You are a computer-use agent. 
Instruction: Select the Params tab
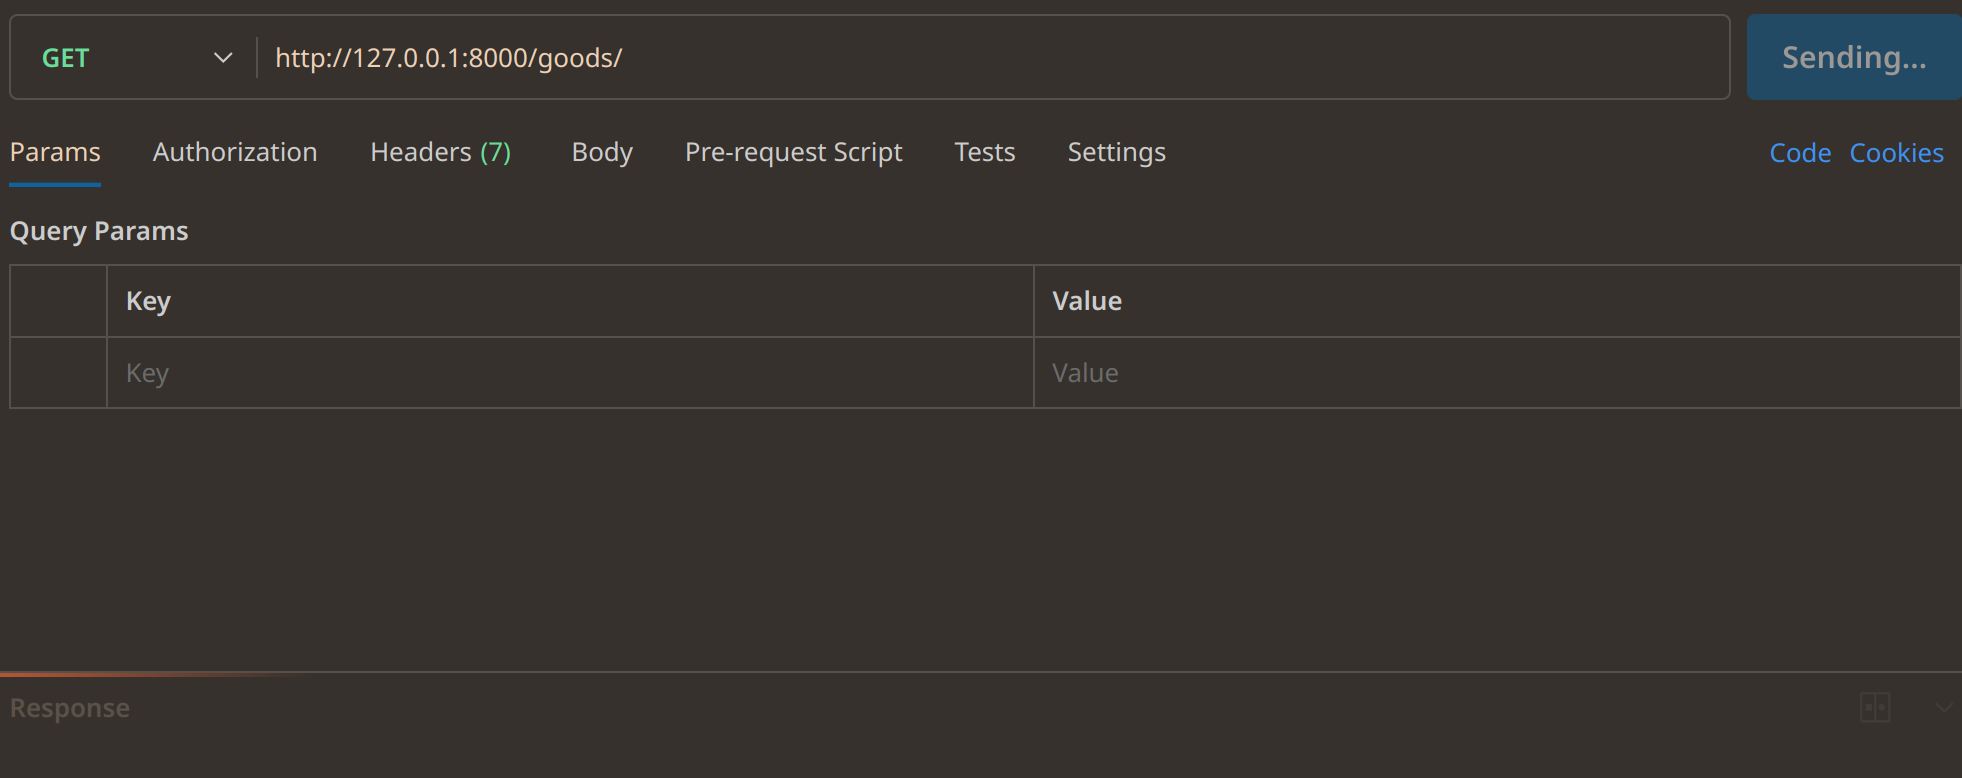point(55,152)
